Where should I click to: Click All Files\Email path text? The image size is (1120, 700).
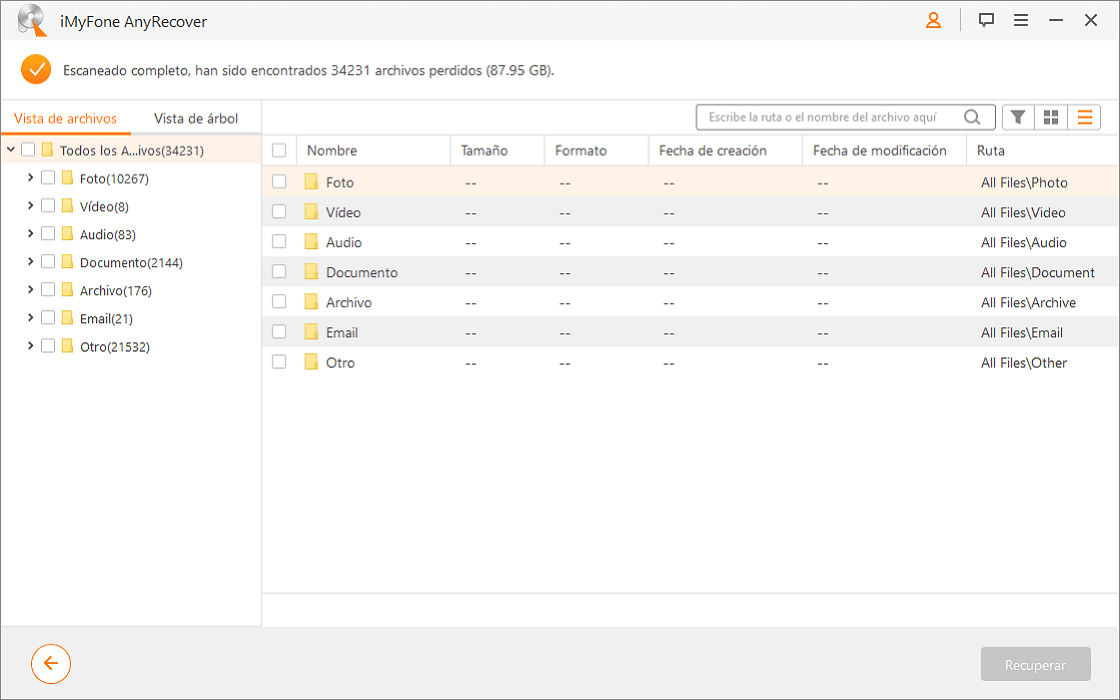(1021, 333)
